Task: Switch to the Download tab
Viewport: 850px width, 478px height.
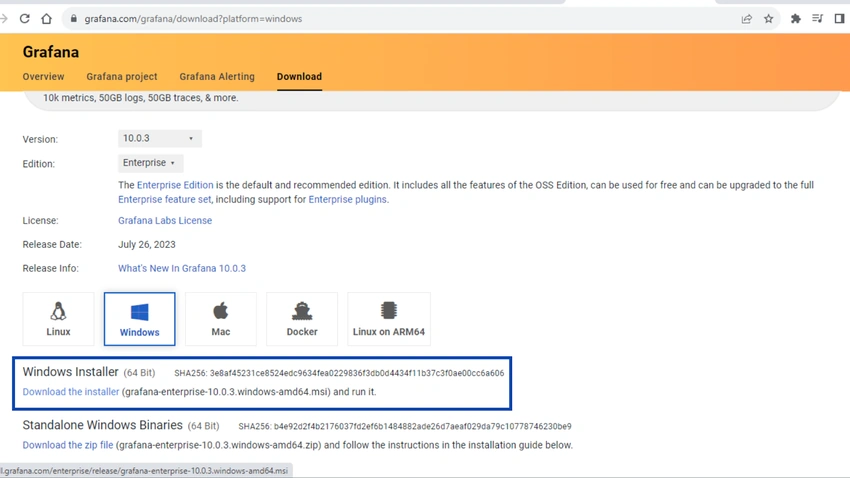Action: [x=299, y=76]
